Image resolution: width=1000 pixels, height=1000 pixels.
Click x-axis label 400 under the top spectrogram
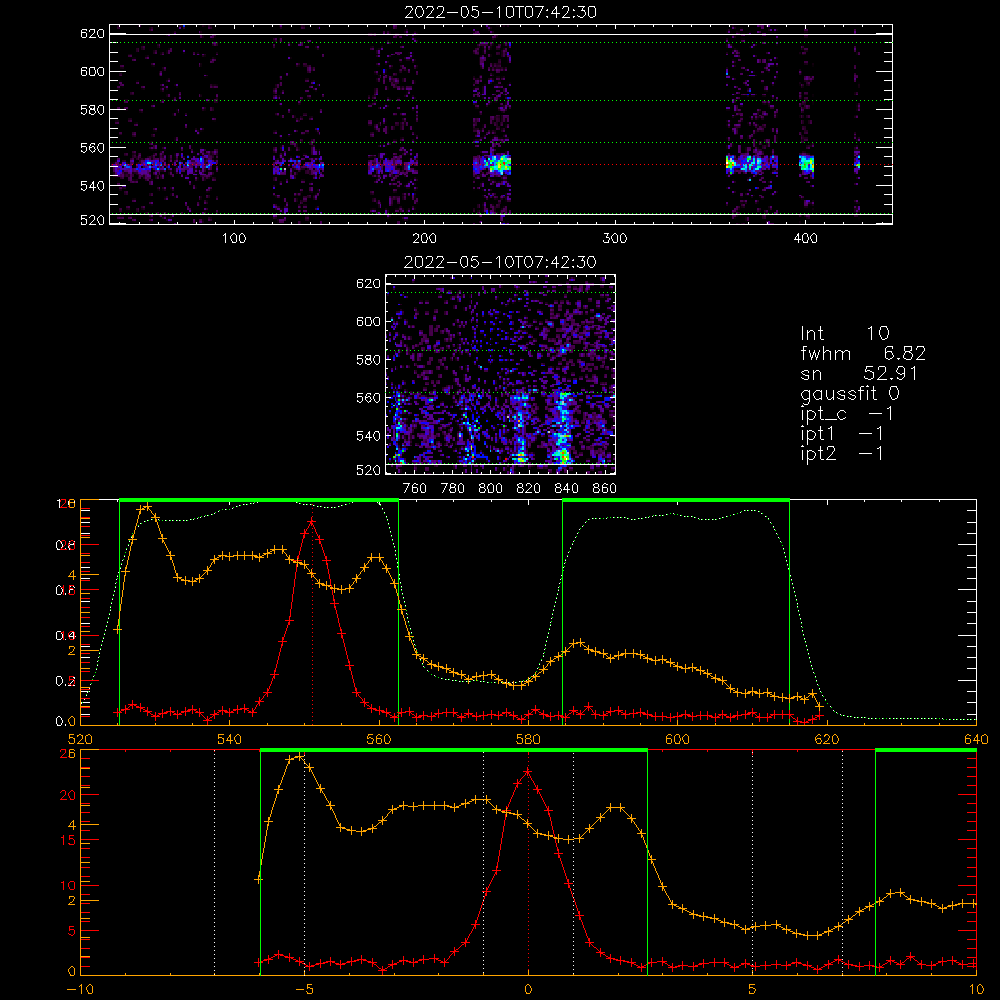coord(805,239)
